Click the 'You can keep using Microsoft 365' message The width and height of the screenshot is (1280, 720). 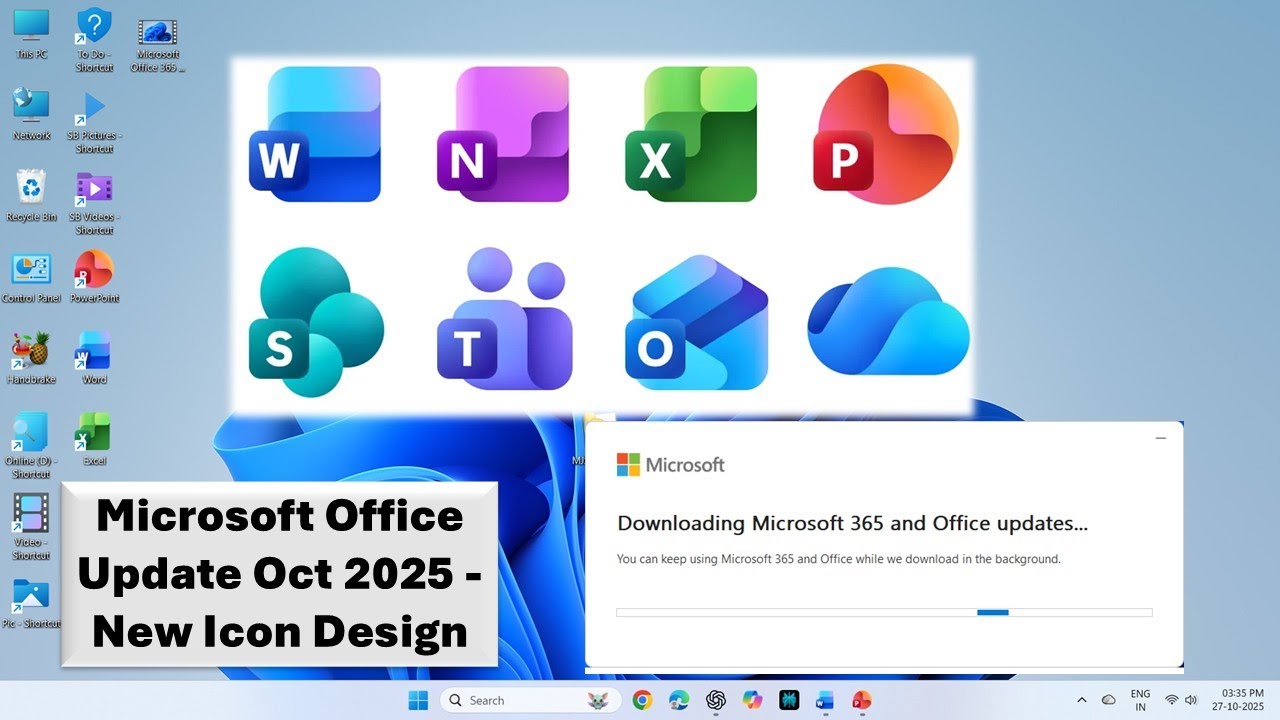tap(838, 559)
